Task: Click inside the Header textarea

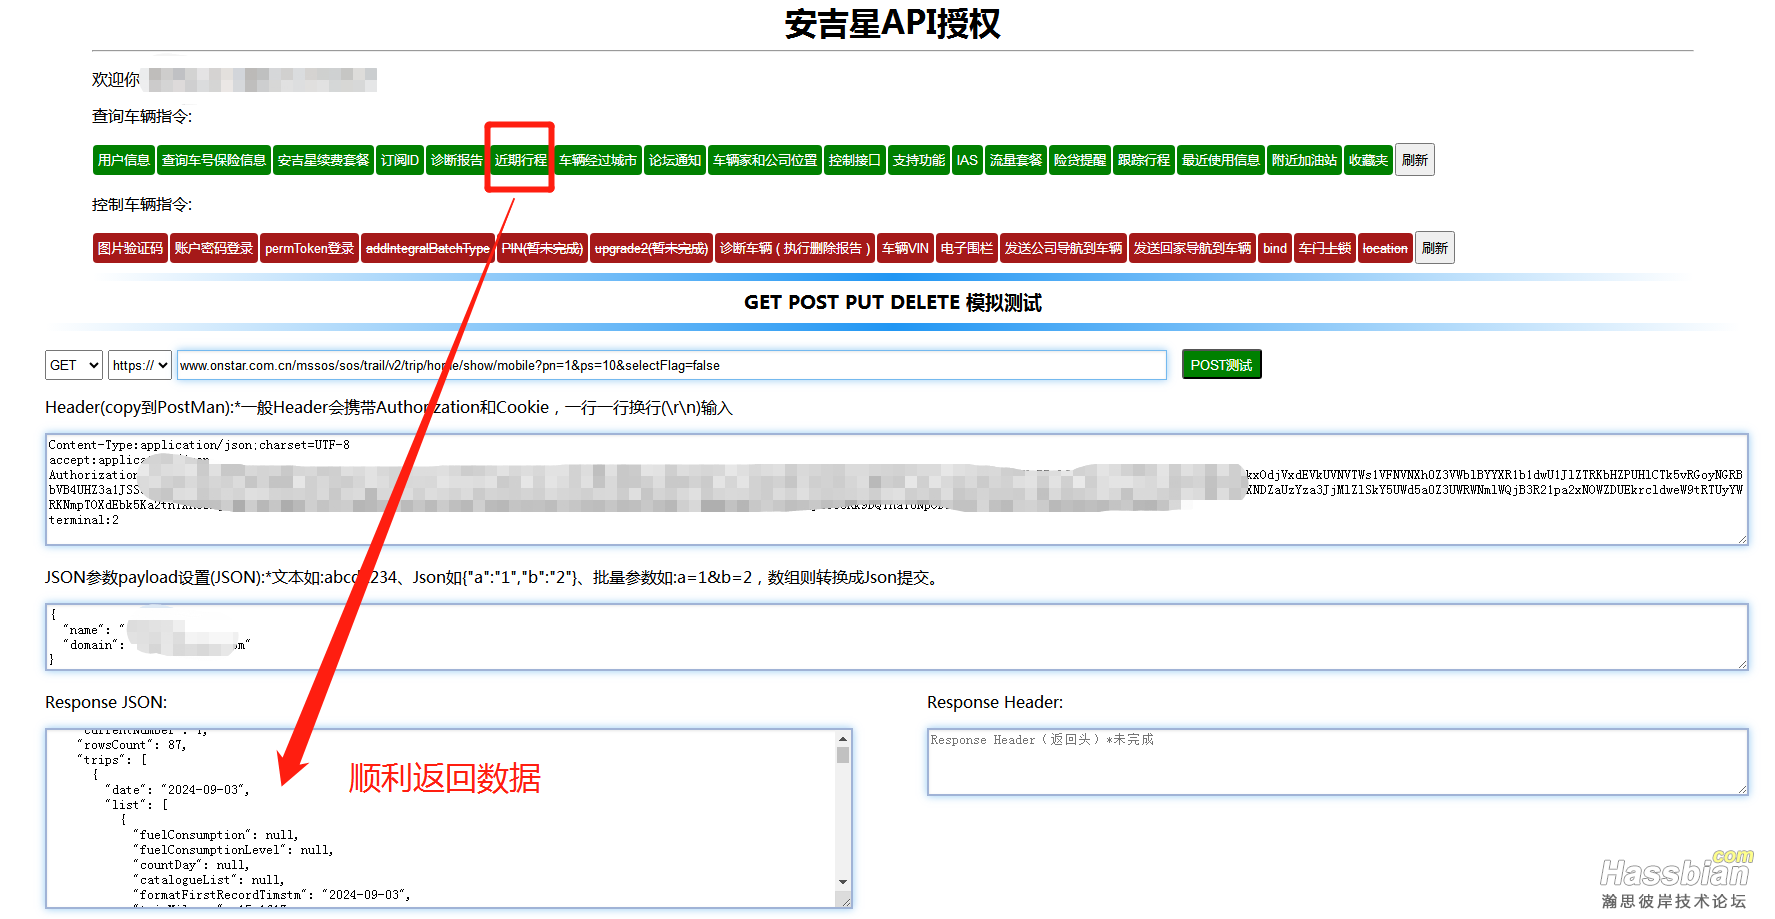Action: tap(897, 489)
